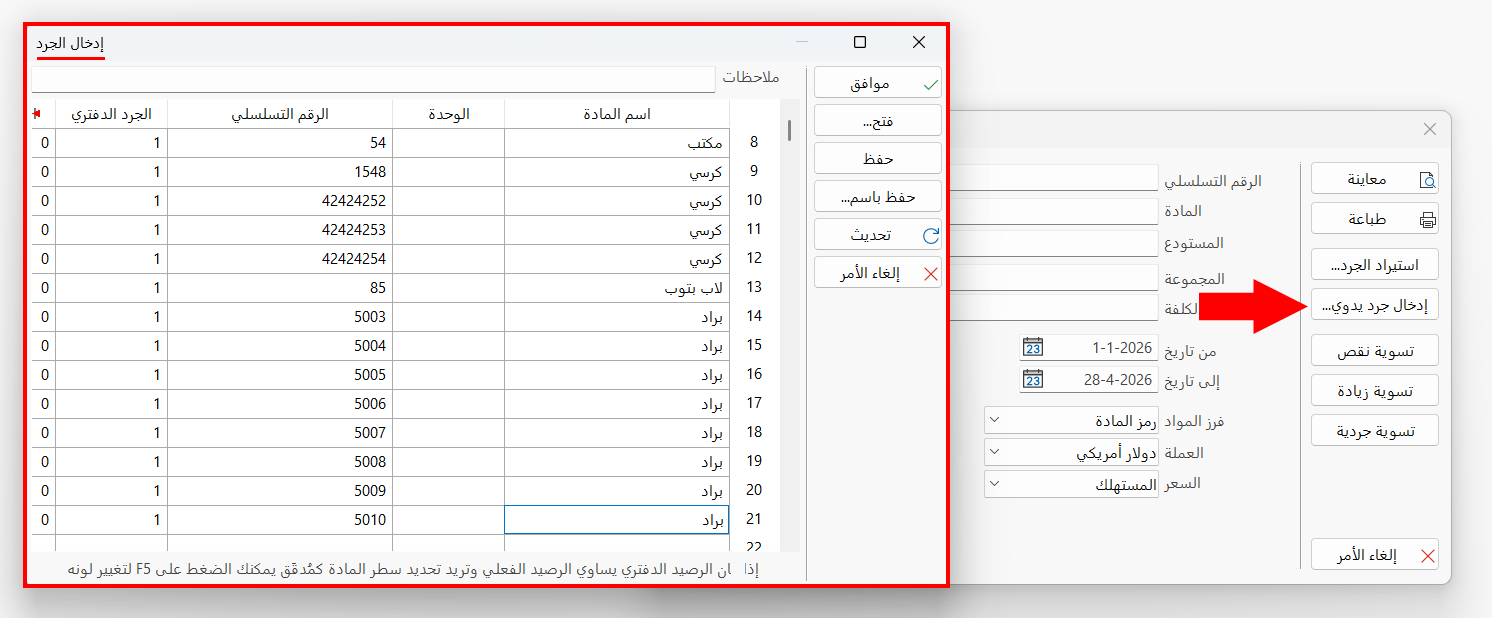Expand the السعر price dropdown
The width and height of the screenshot is (1492, 618).
994,484
